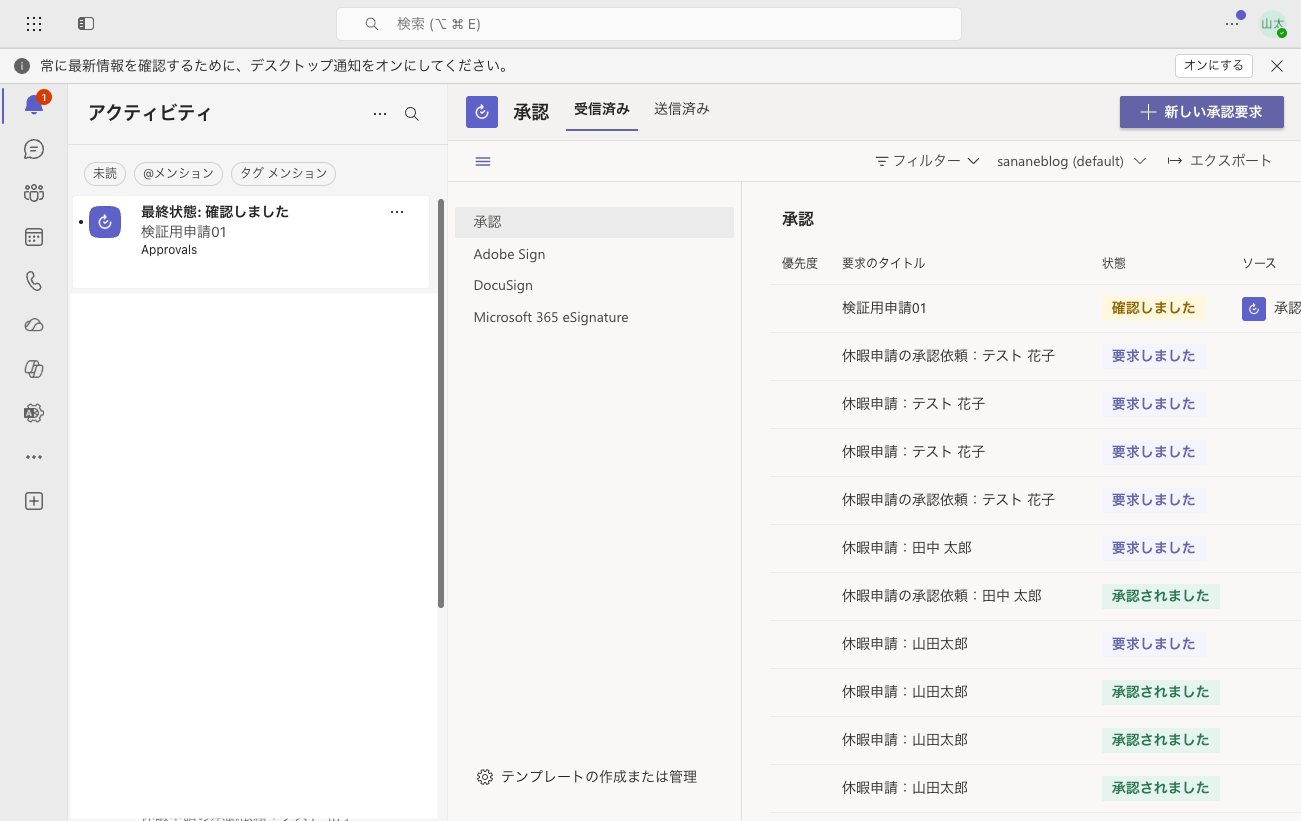Open settings and more ellipsis at top right
Viewport: 1301px width, 821px height.
[x=1232, y=23]
